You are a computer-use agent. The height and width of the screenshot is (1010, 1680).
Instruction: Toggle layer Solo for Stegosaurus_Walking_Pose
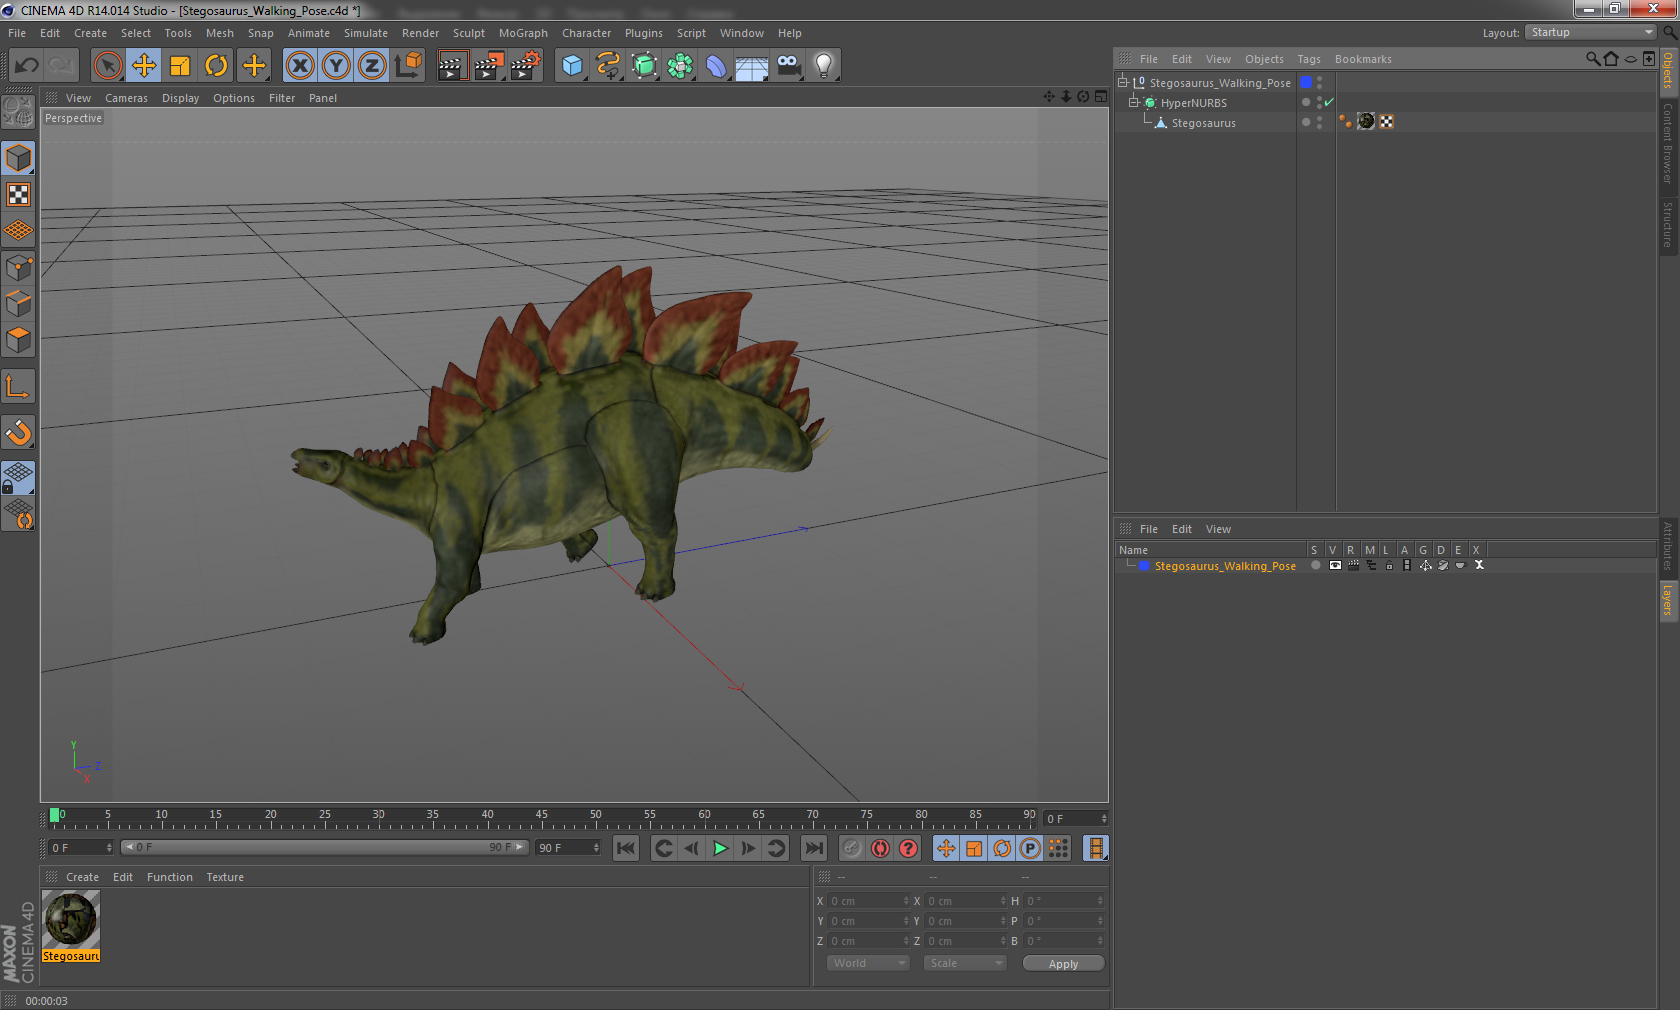[1316, 565]
